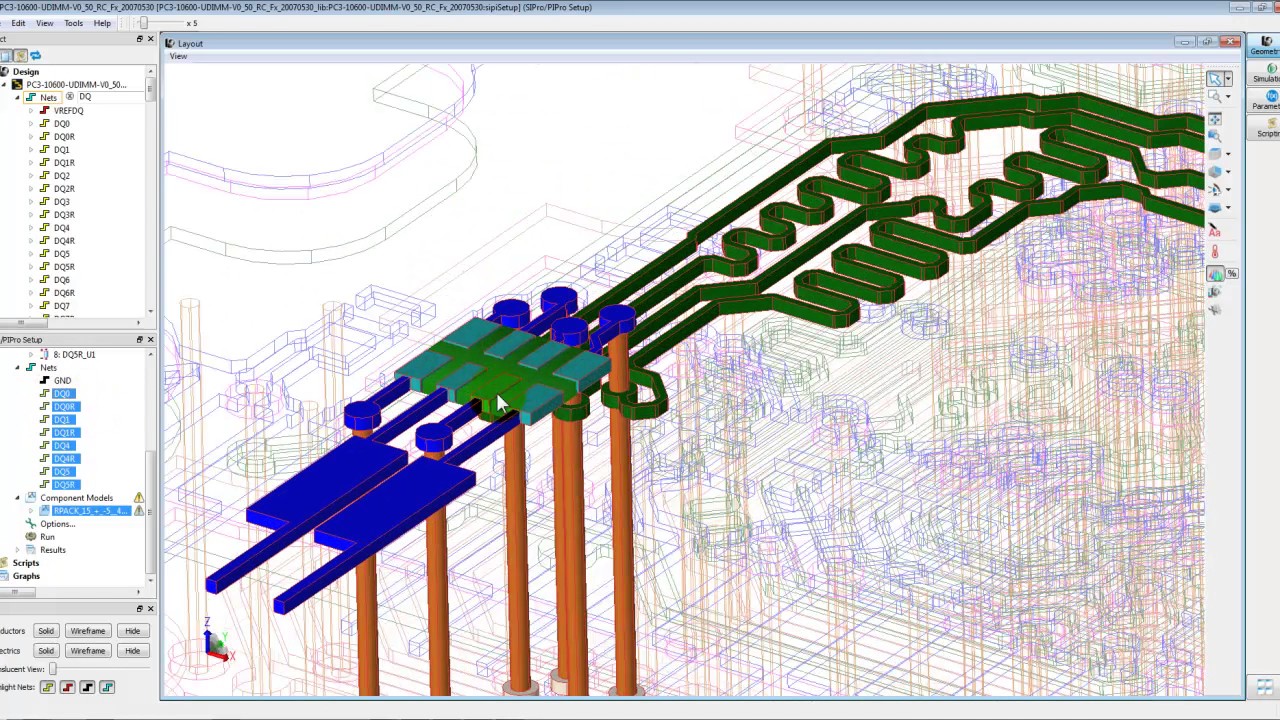Select the GND net in setup tree

click(62, 381)
